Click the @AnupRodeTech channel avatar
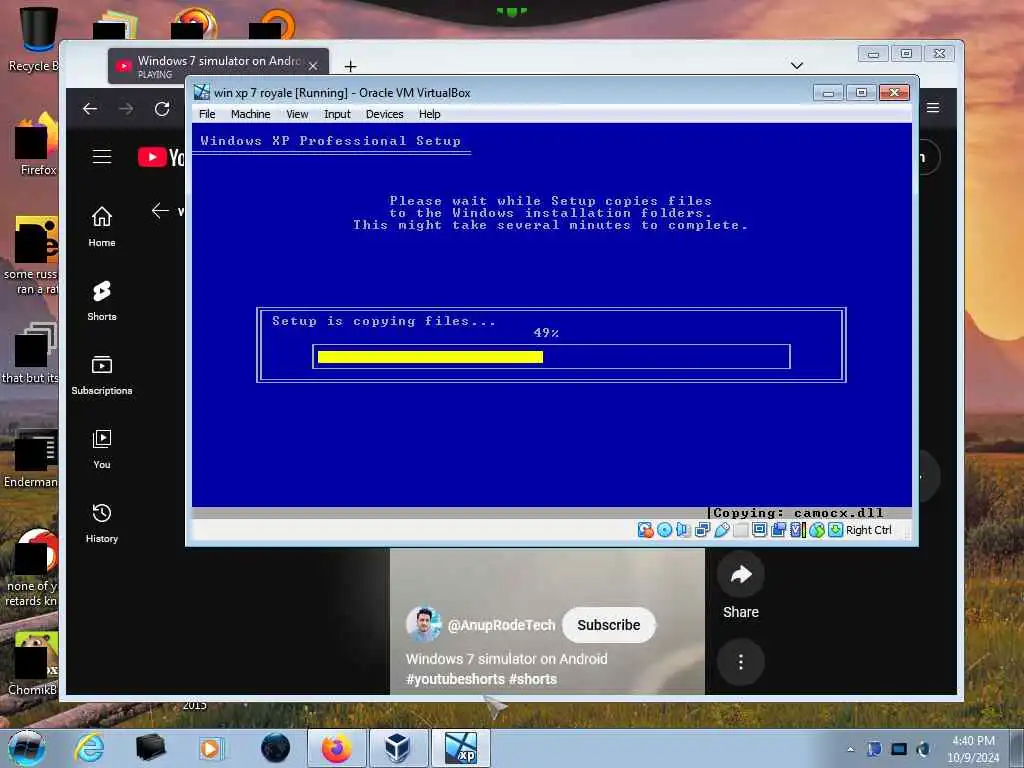1024x768 pixels. coord(423,624)
